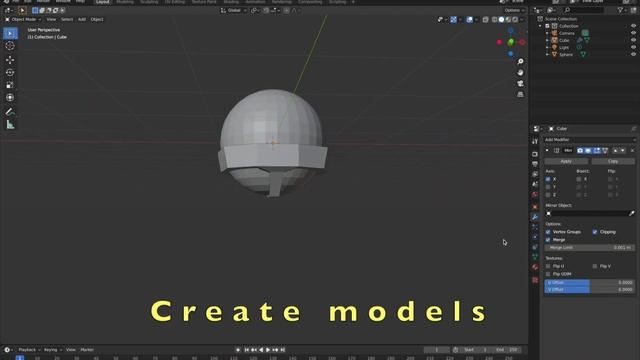Click the outliner filter funnel icon
Viewport: 640px width, 360px height.
coord(620,10)
